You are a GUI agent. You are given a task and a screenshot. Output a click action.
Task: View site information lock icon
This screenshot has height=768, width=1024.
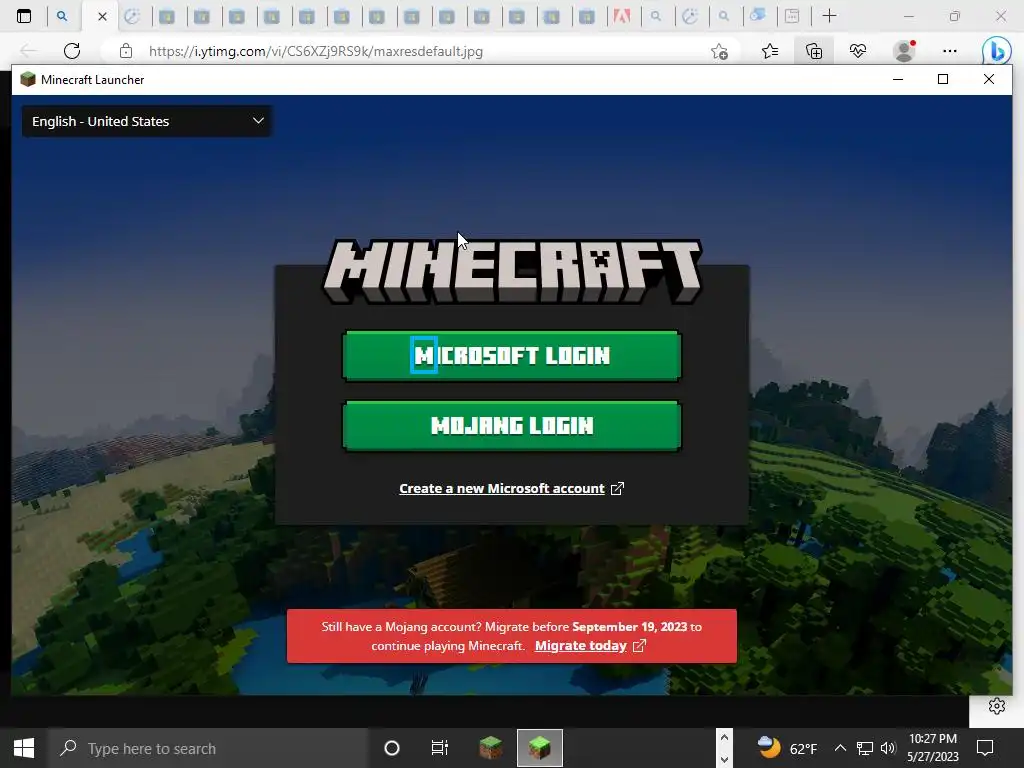(126, 51)
